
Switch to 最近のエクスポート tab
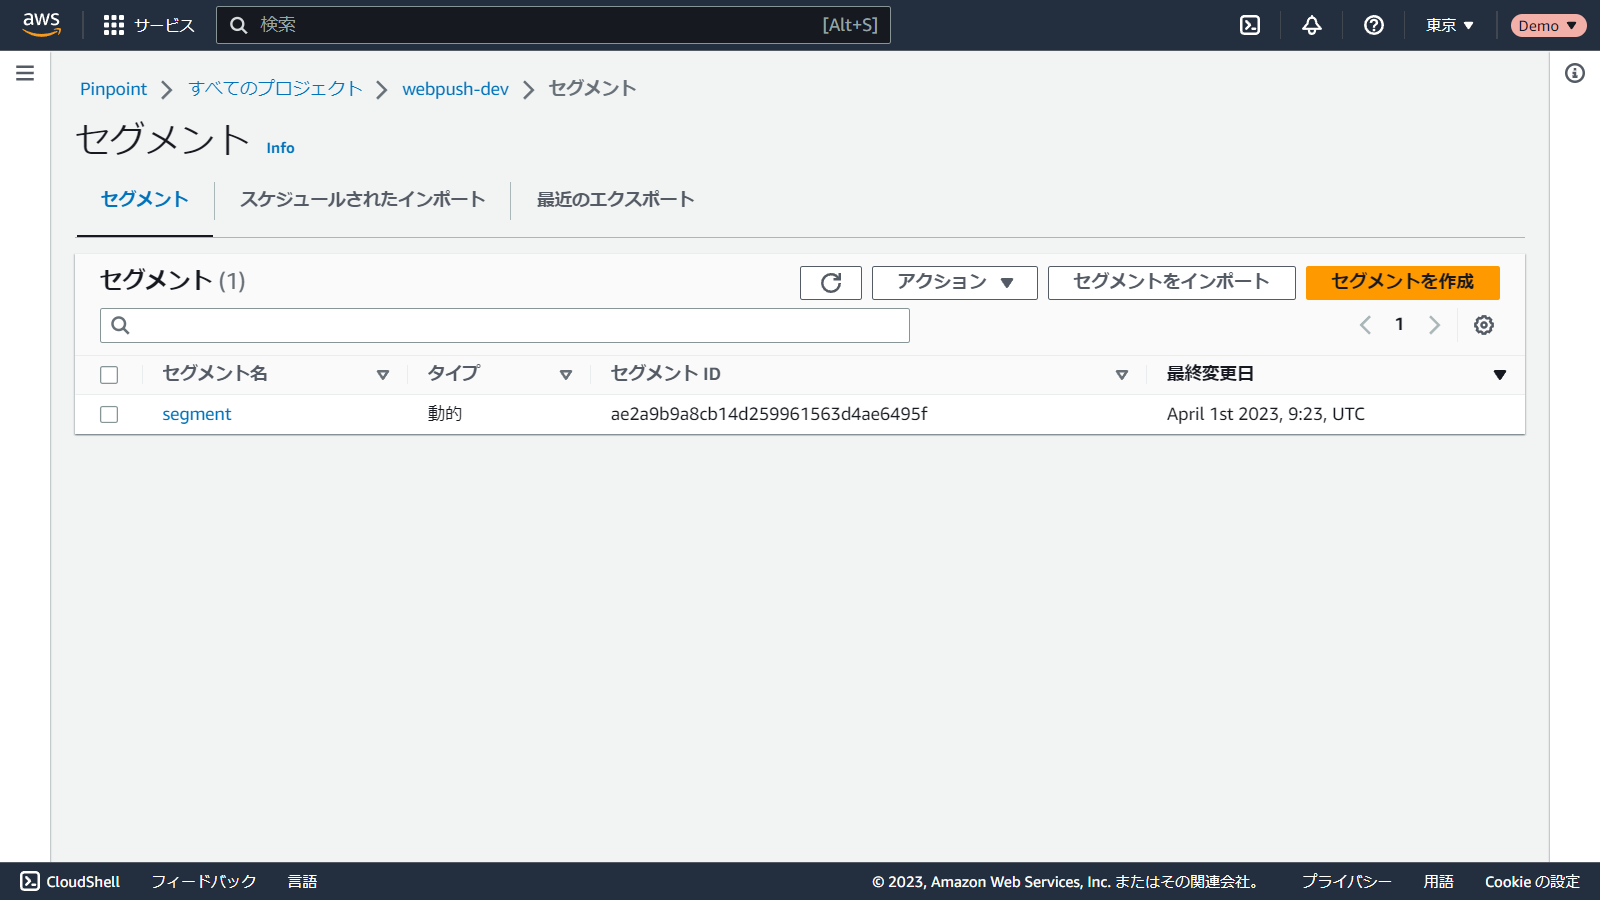tap(615, 199)
